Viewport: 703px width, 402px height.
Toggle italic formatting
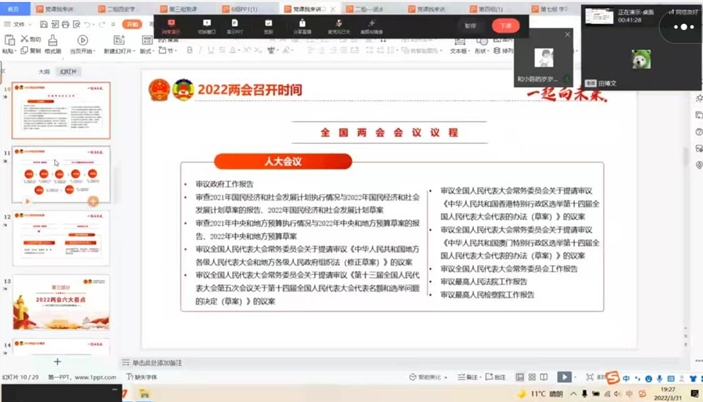point(200,50)
